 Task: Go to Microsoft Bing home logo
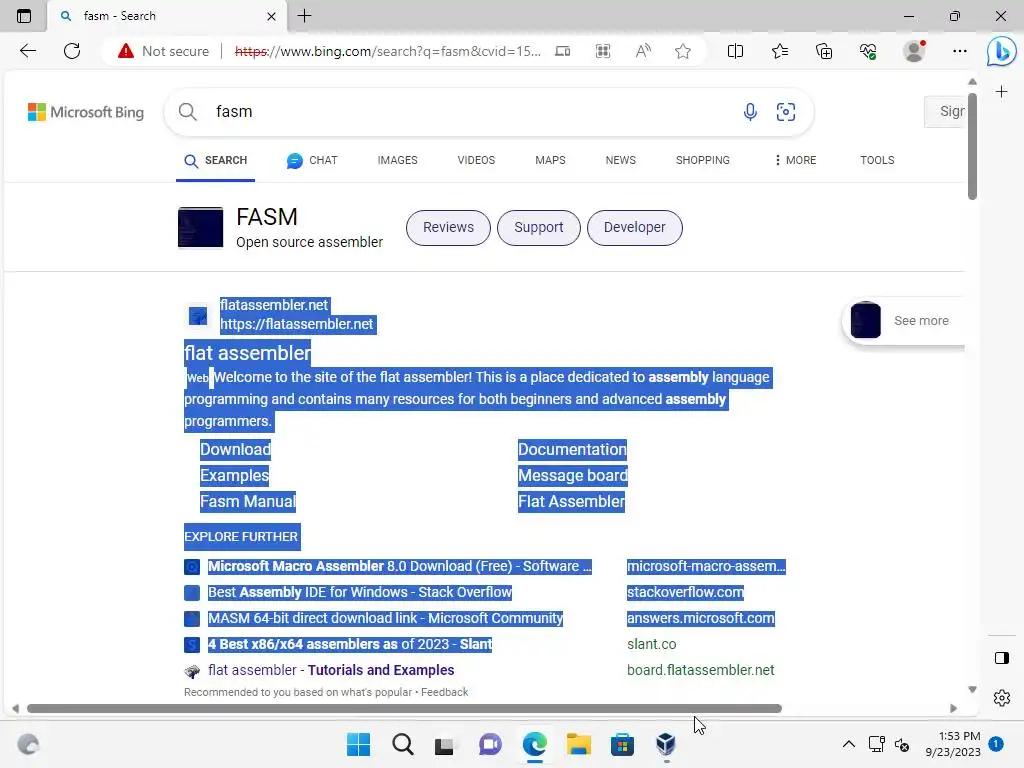(x=86, y=112)
